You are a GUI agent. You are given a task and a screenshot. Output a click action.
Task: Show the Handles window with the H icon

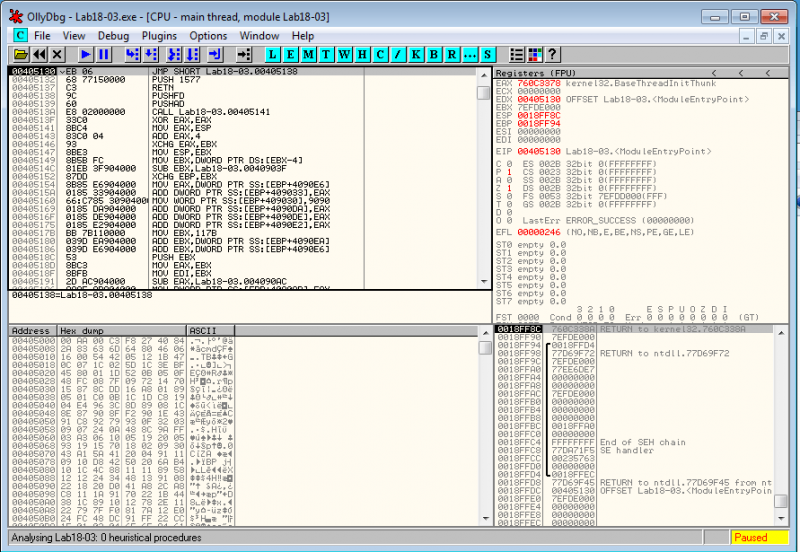362,55
